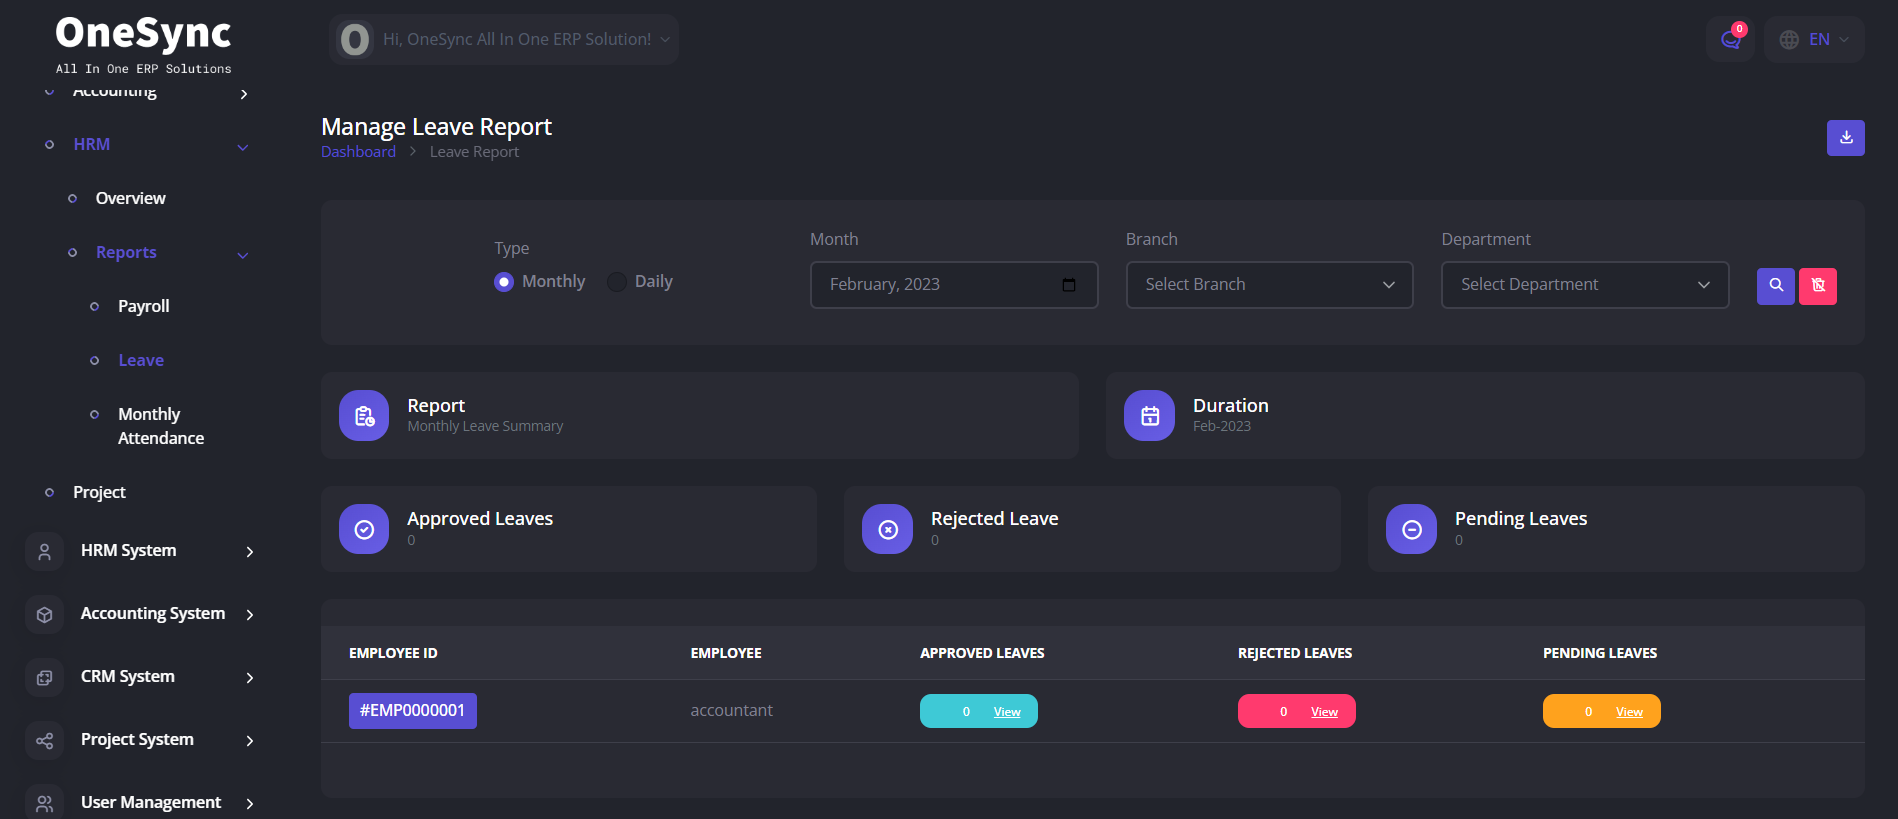Image resolution: width=1898 pixels, height=819 pixels.
Task: Click the HRM System person icon
Action: [x=44, y=552]
